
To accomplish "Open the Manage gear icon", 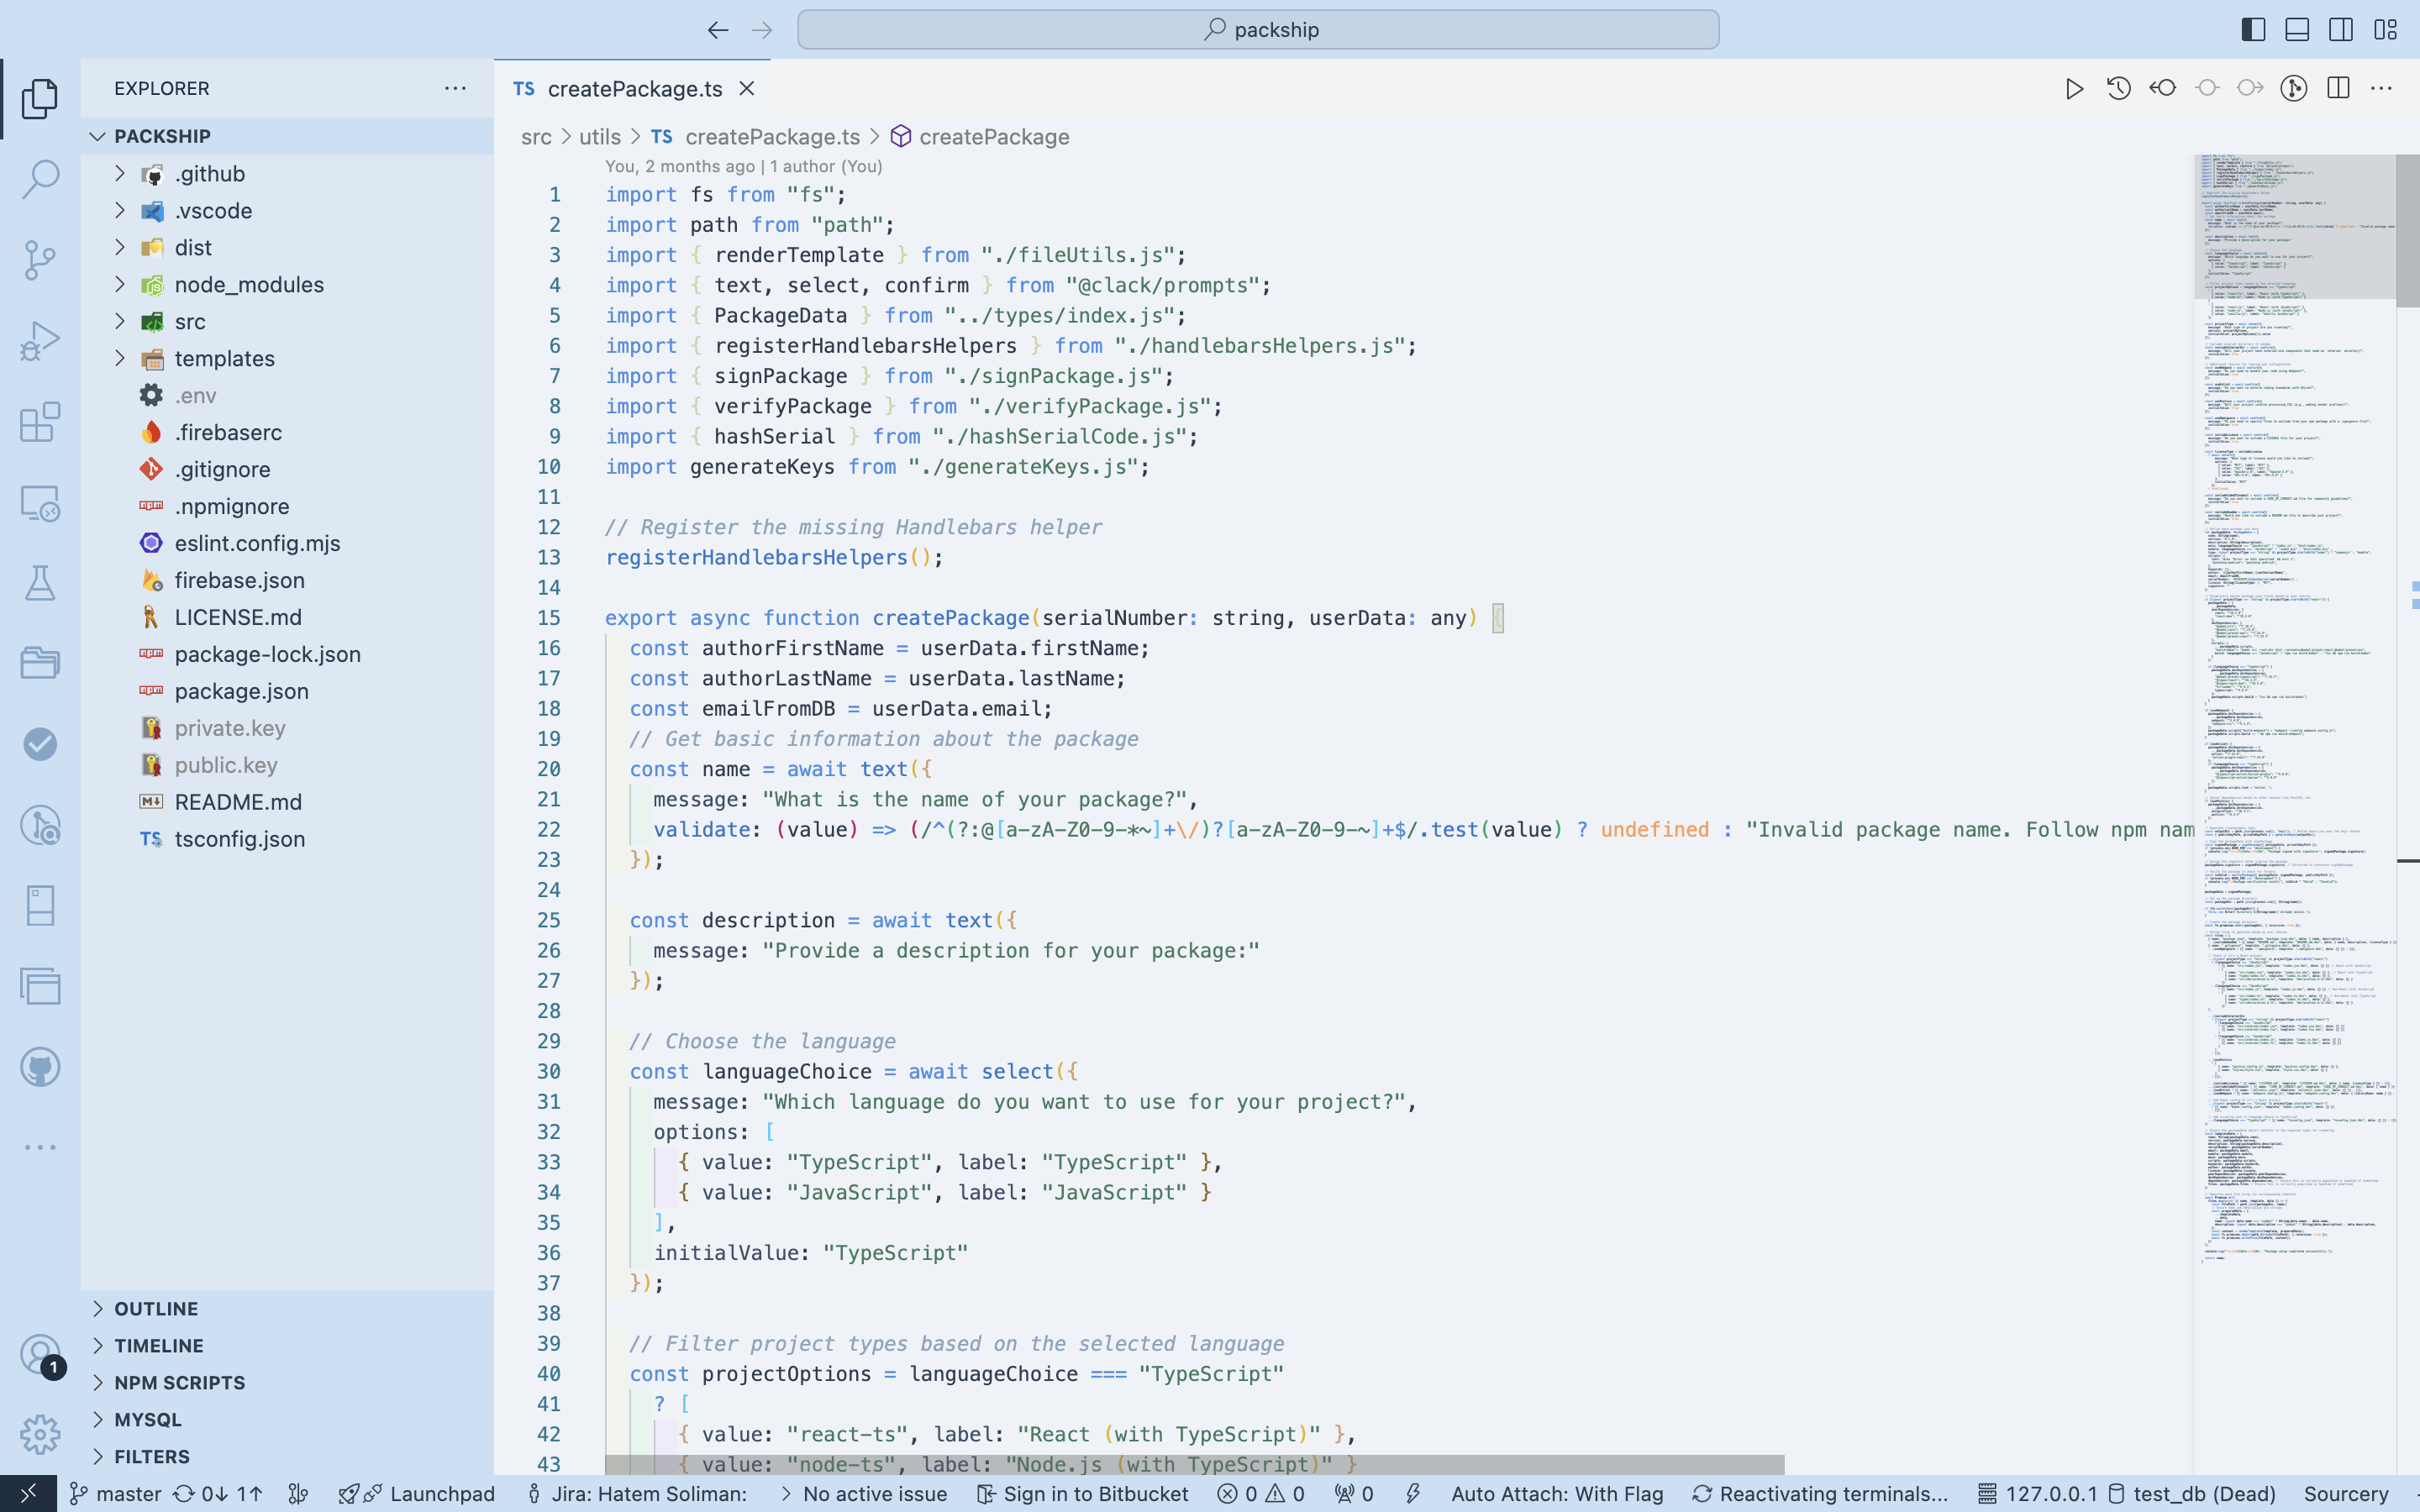I will pyautogui.click(x=40, y=1434).
